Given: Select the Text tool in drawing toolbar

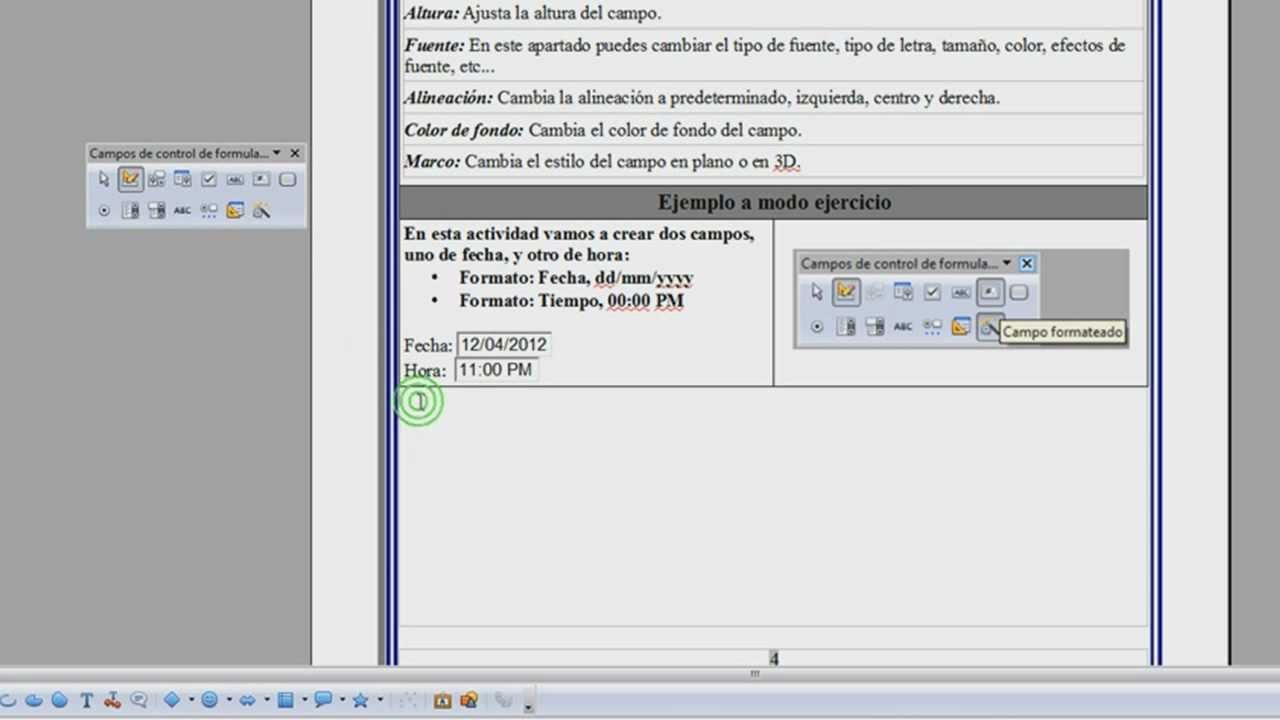Looking at the screenshot, I should click(x=87, y=700).
